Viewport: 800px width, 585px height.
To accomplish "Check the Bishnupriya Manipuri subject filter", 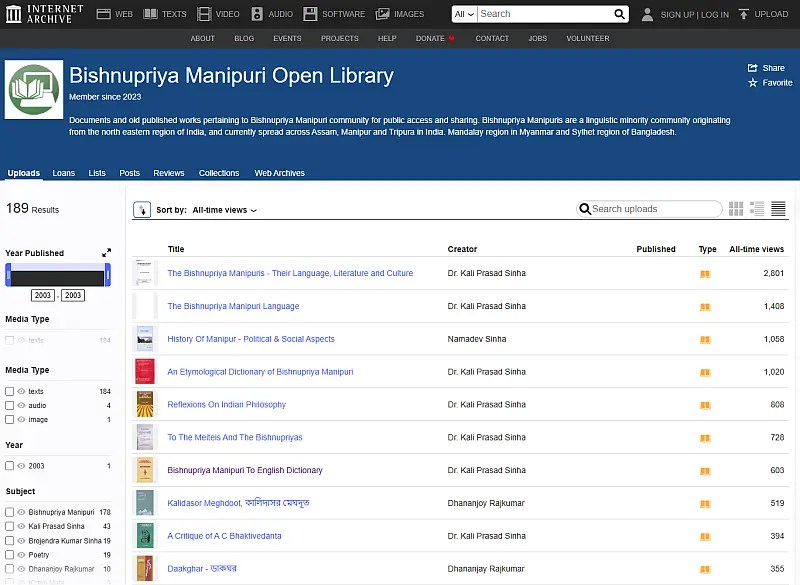I will pyautogui.click(x=9, y=512).
